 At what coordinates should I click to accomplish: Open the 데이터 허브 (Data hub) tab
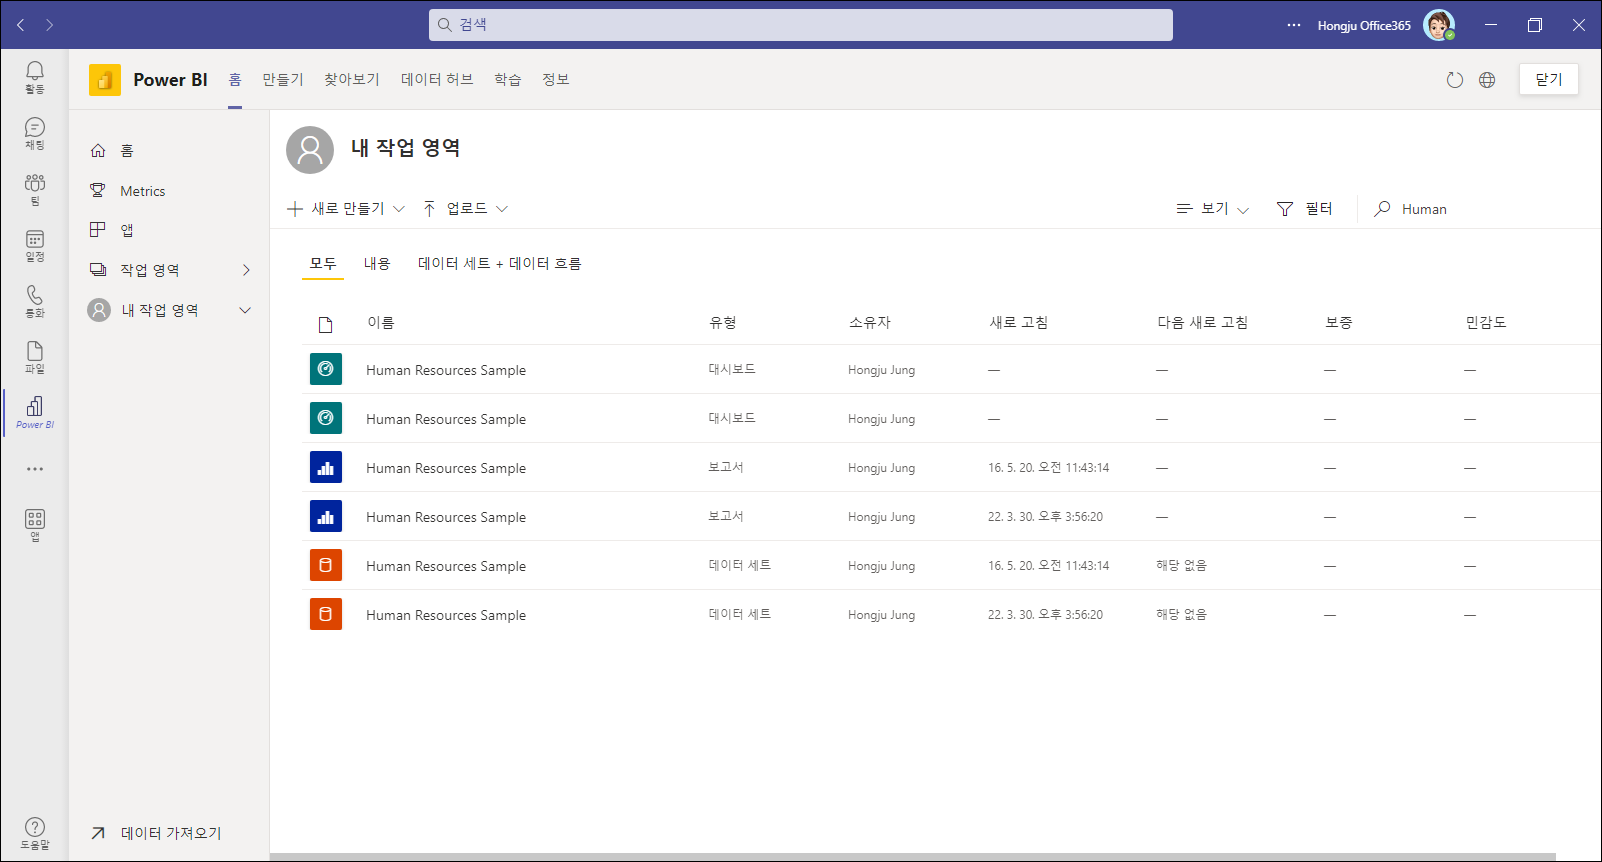(x=437, y=80)
